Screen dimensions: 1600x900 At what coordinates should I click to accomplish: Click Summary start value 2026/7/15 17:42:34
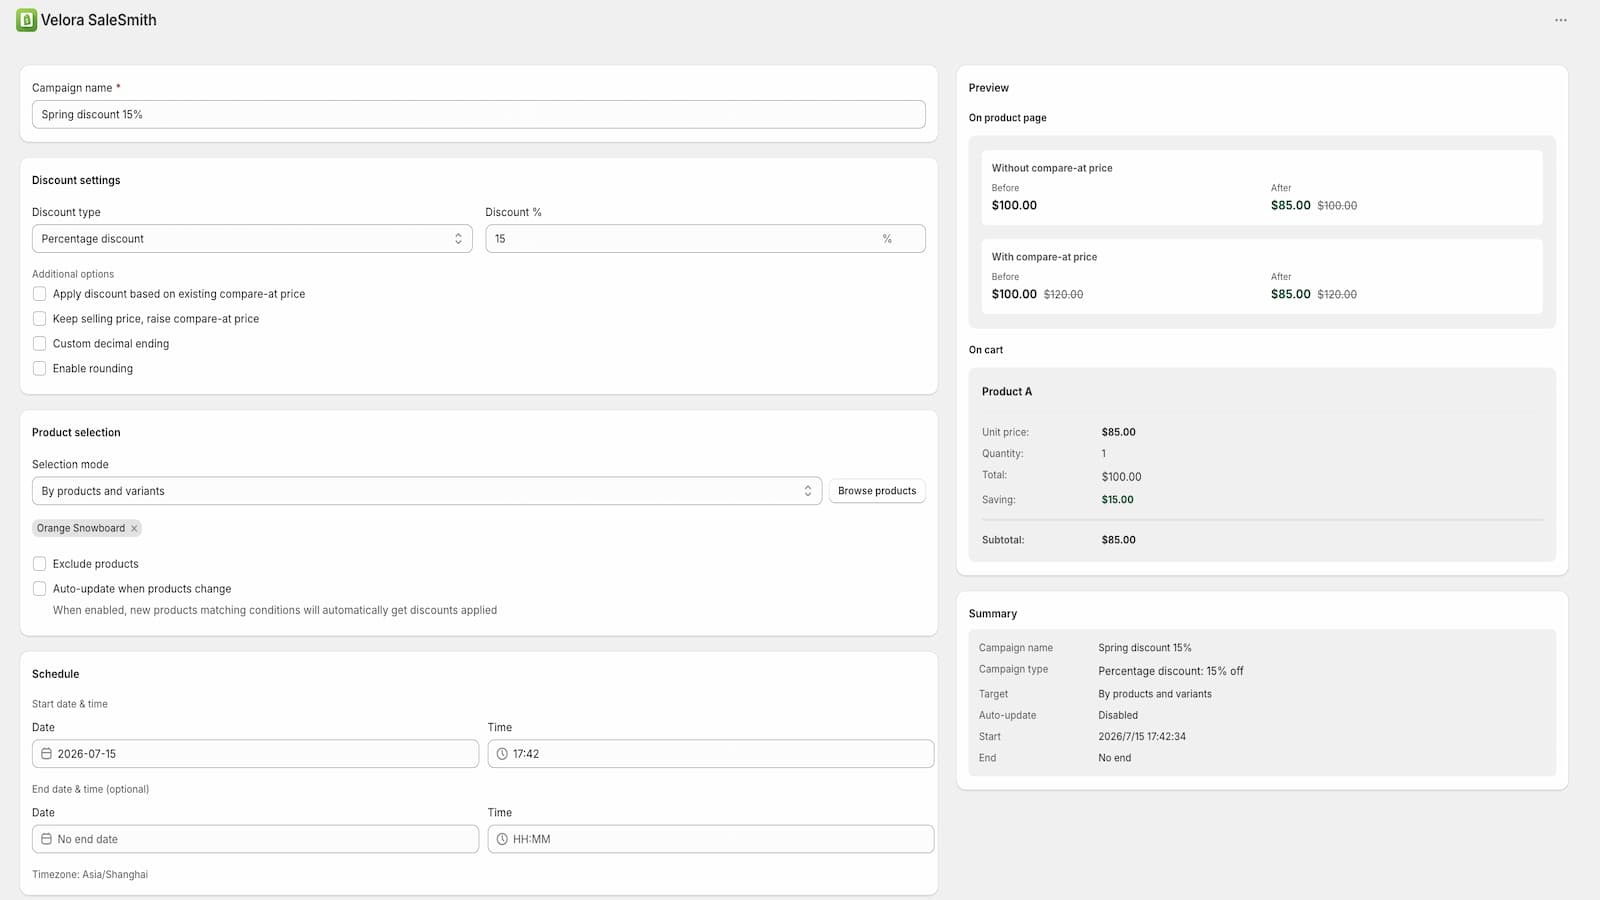click(1142, 737)
